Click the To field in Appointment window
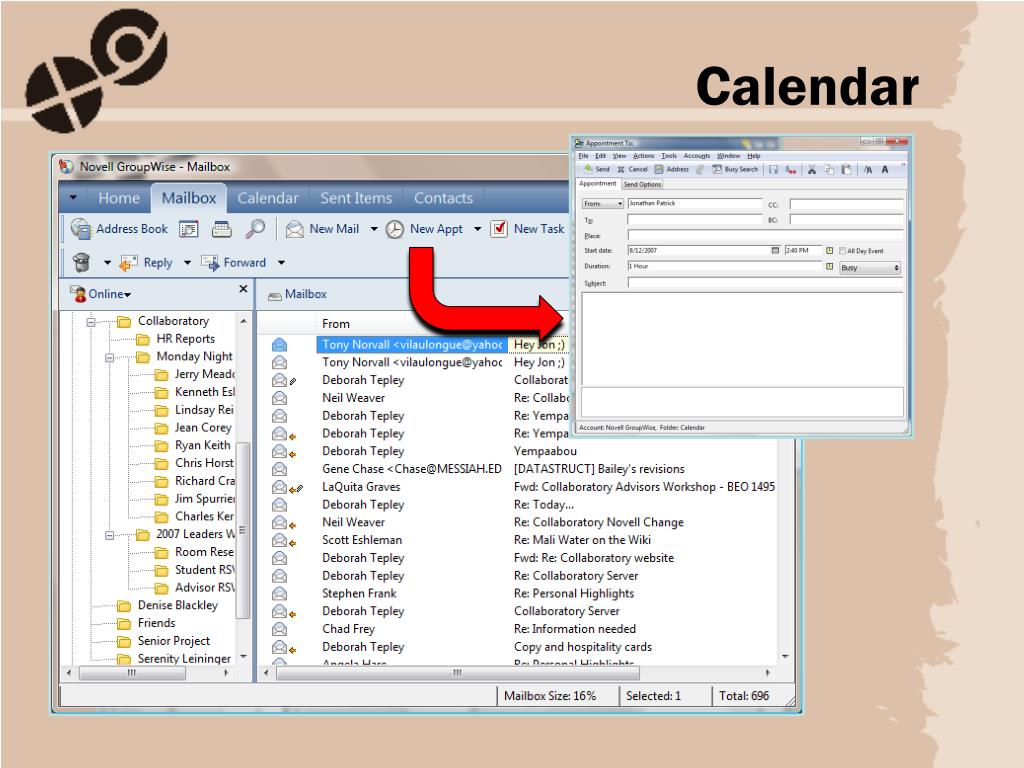Image resolution: width=1024 pixels, height=768 pixels. pyautogui.click(x=695, y=220)
